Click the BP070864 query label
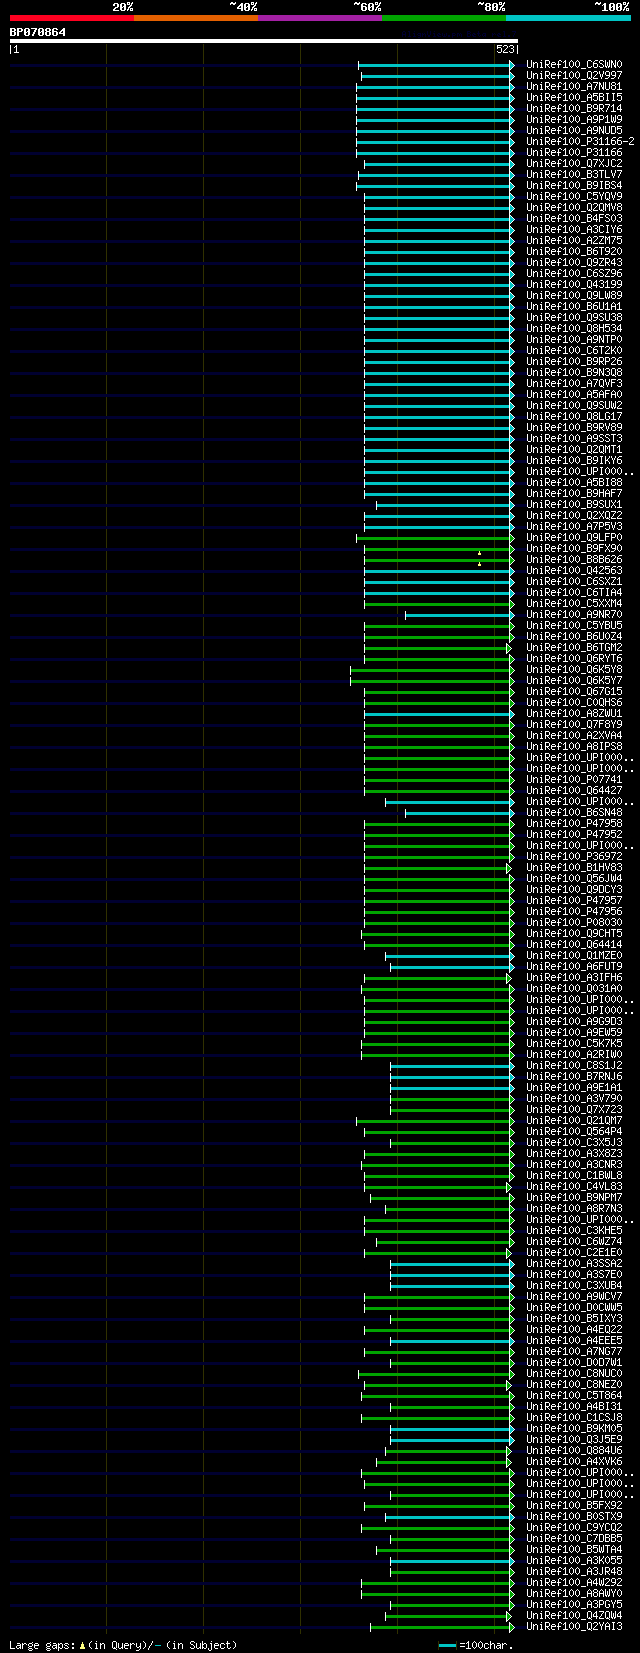 (38, 32)
